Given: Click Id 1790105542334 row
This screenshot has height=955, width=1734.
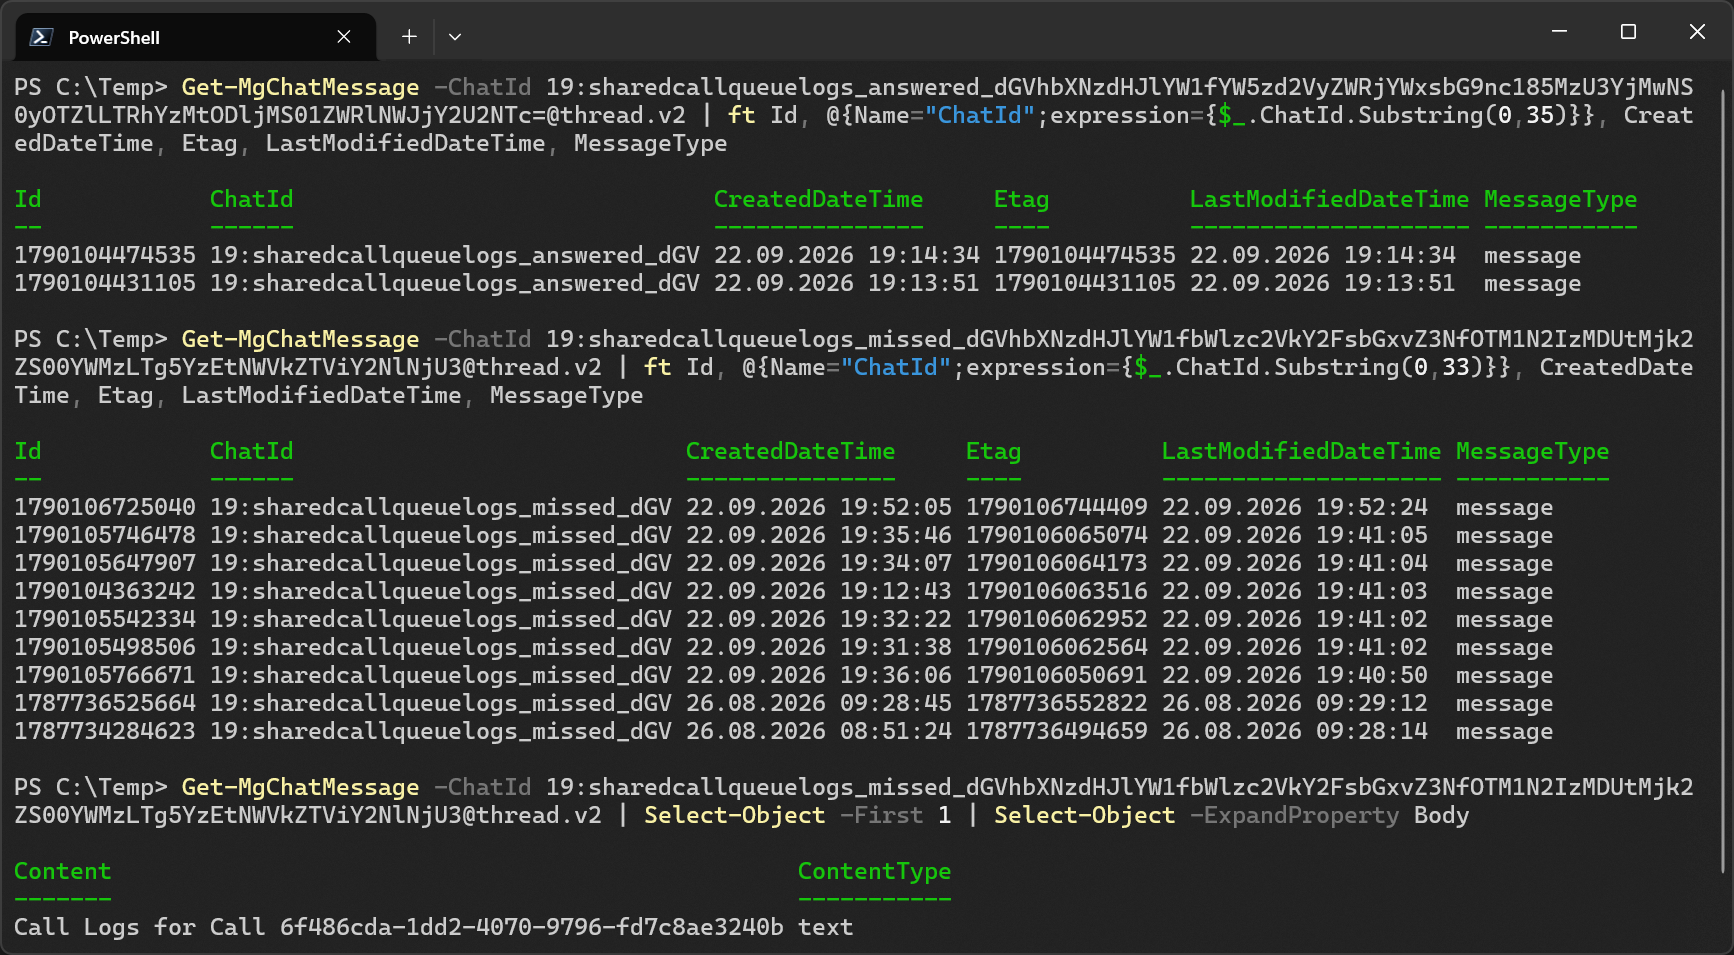Looking at the screenshot, I should (x=105, y=619).
